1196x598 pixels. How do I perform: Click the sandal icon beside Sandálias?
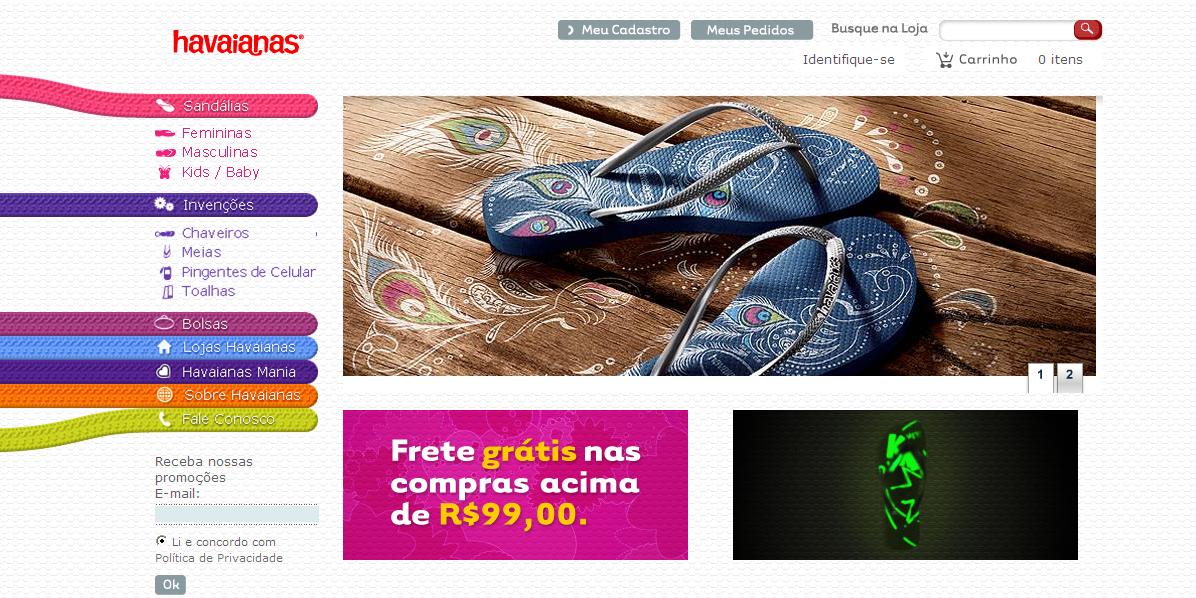click(165, 105)
